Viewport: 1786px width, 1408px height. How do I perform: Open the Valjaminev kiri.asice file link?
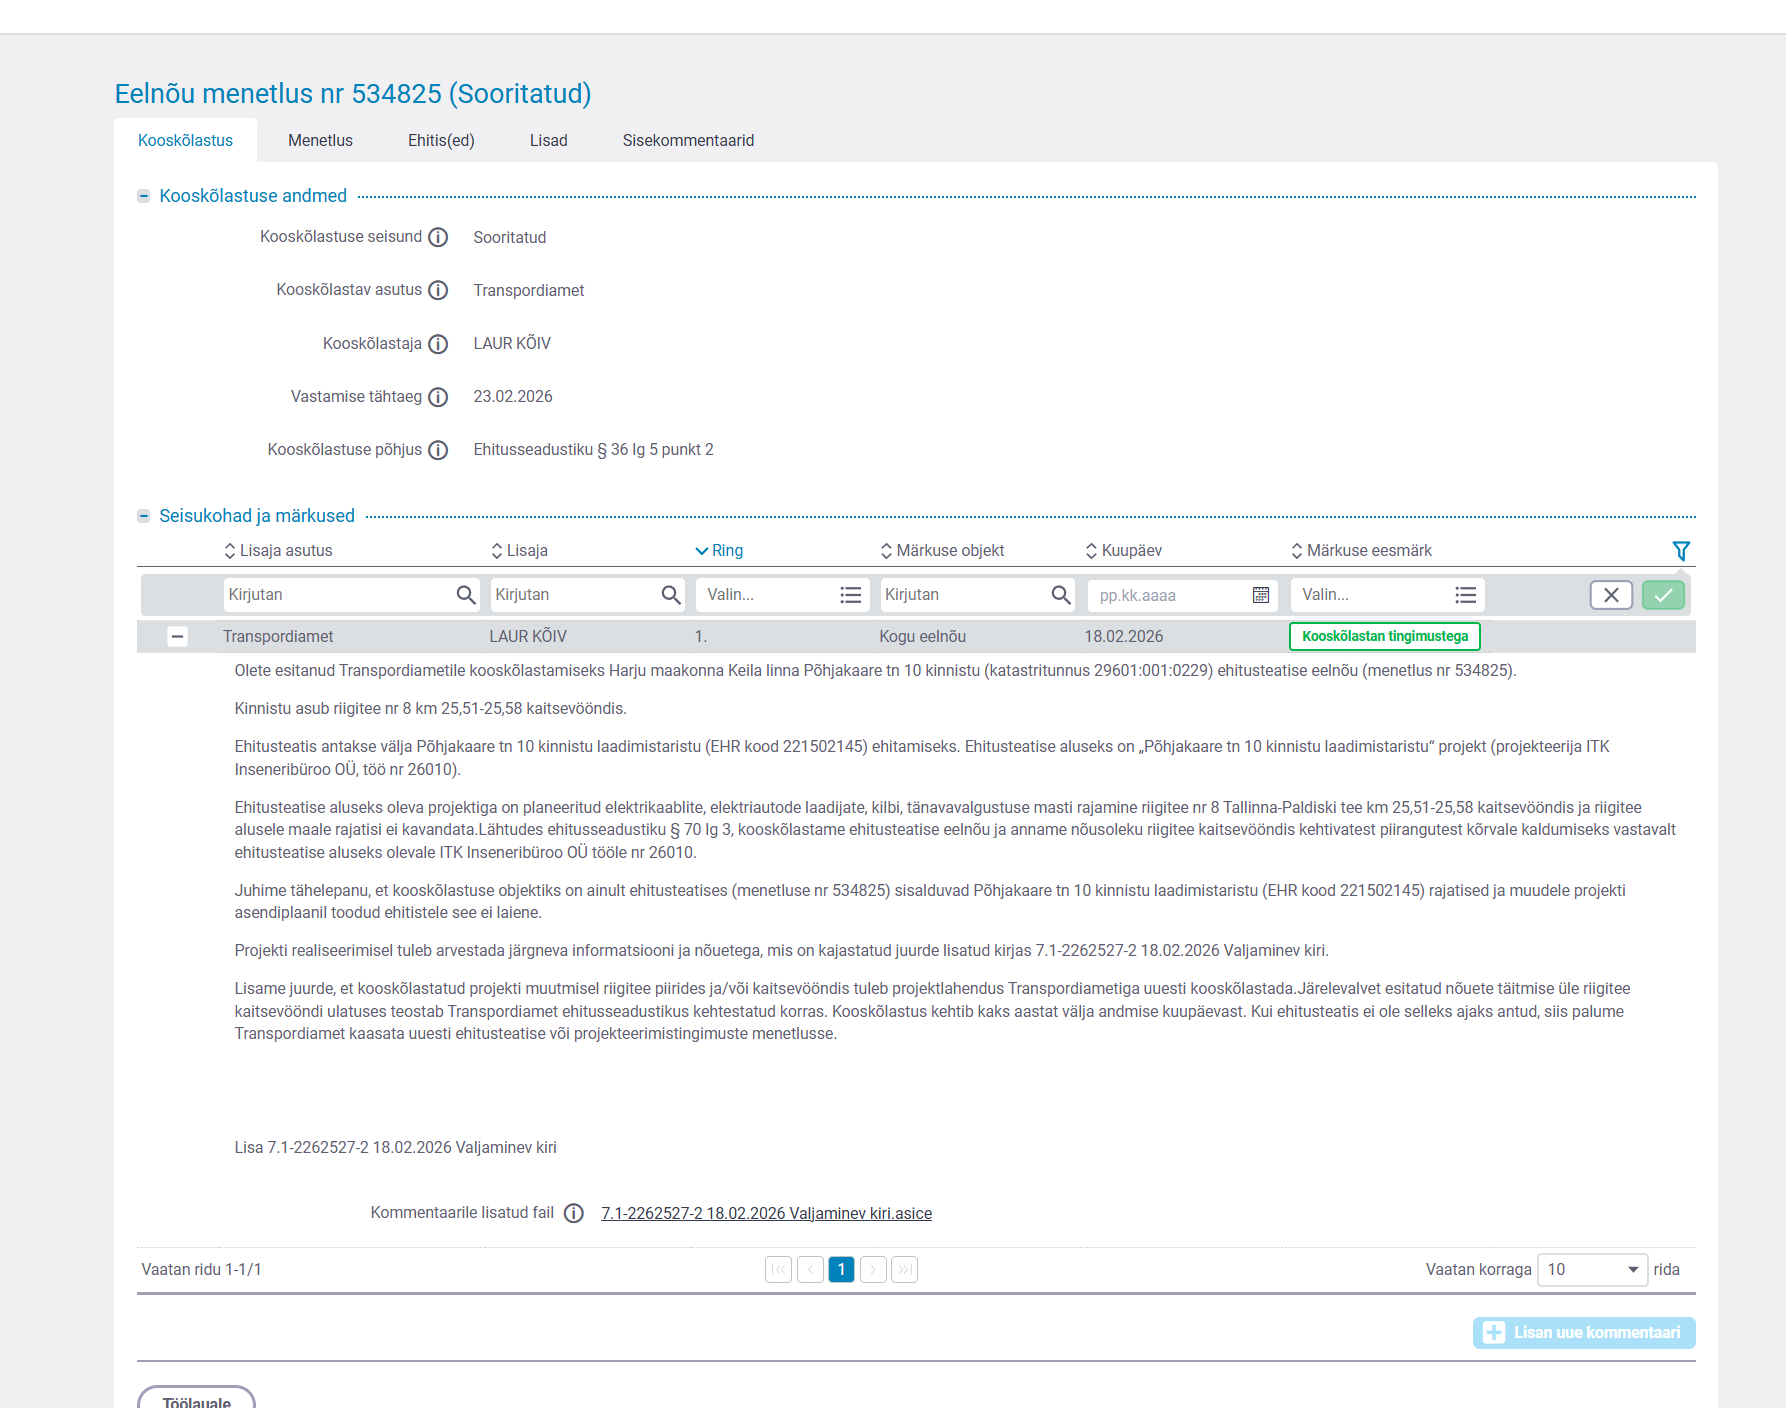766,1213
